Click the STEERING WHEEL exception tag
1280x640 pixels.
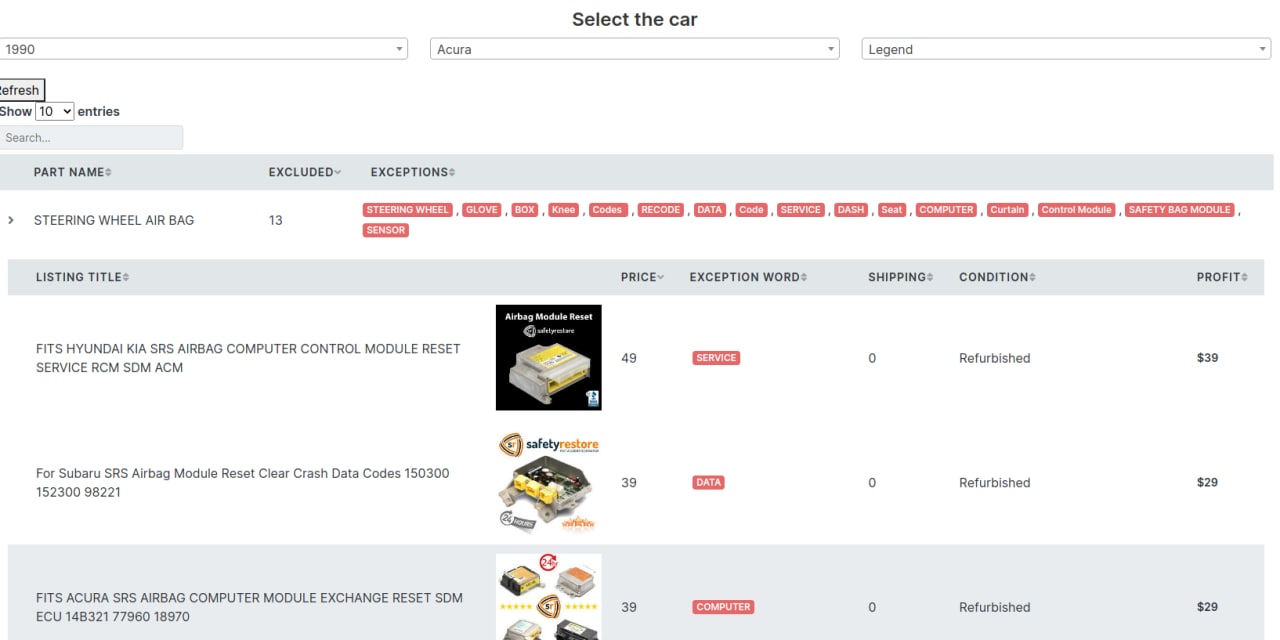tap(408, 210)
